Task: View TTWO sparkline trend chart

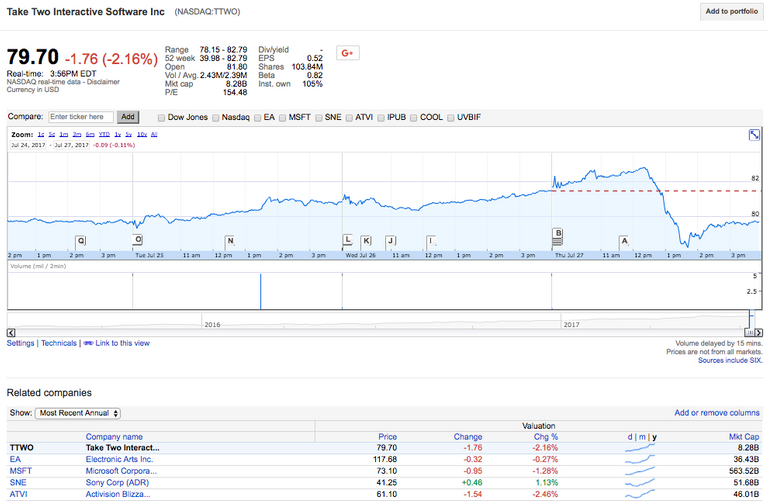Action: tap(640, 448)
